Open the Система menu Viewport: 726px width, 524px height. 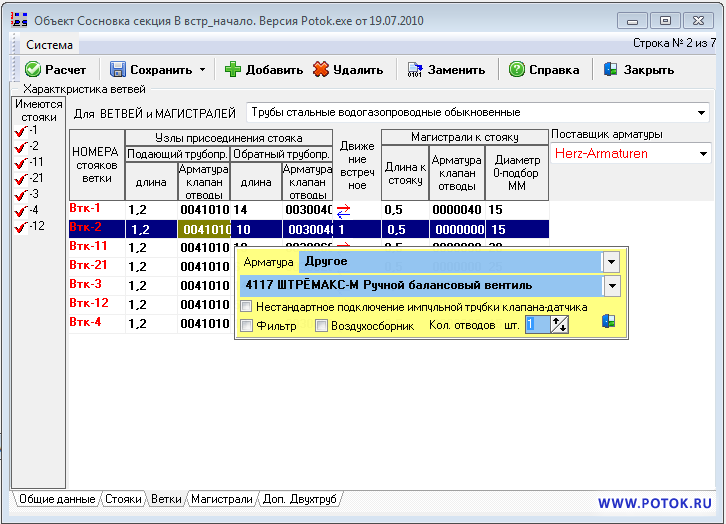point(49,45)
